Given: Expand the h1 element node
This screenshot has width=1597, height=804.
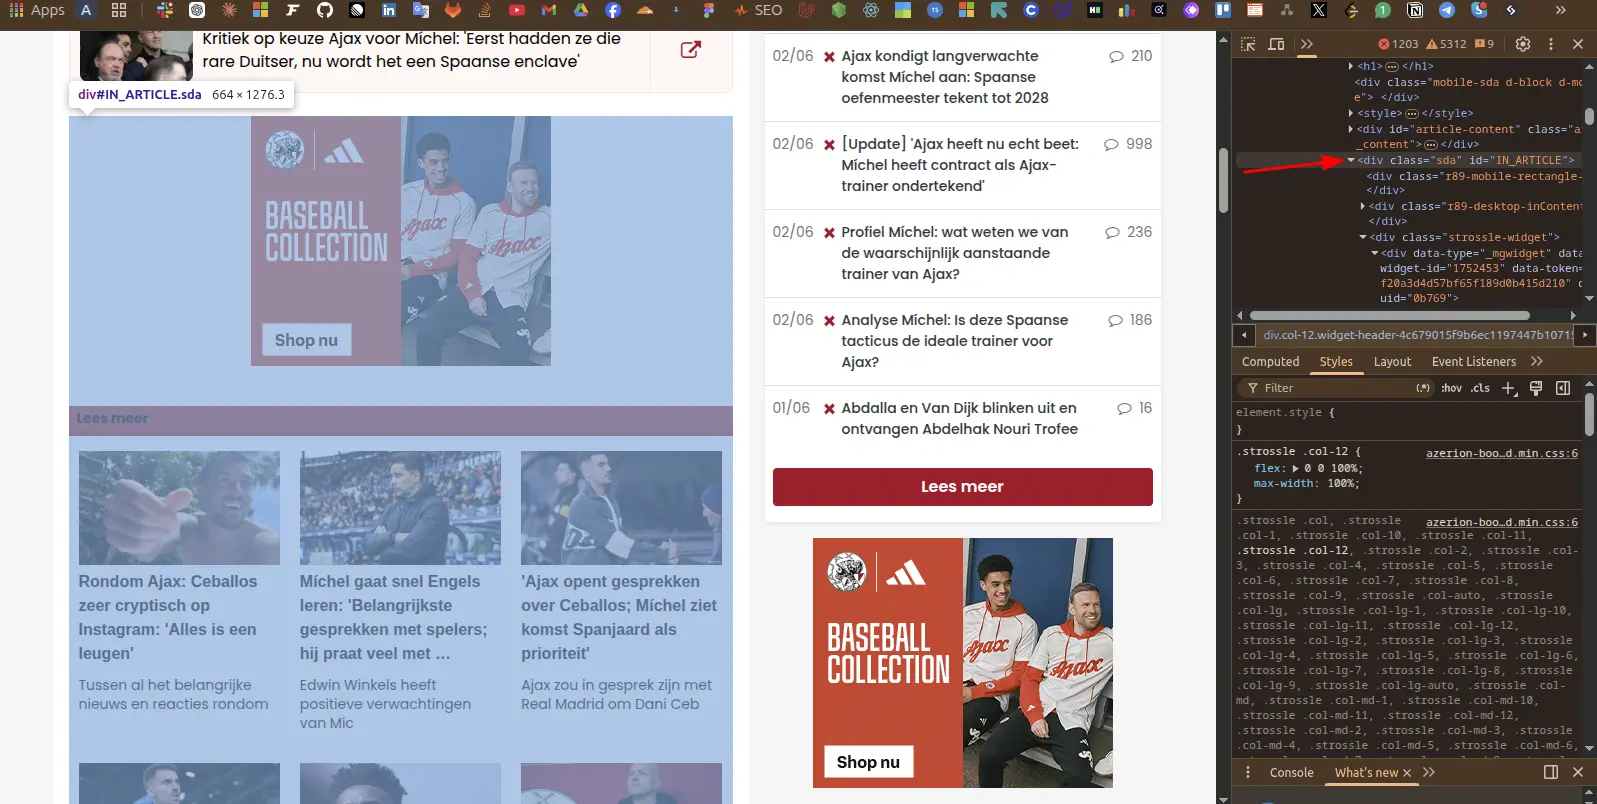Looking at the screenshot, I should pyautogui.click(x=1351, y=66).
